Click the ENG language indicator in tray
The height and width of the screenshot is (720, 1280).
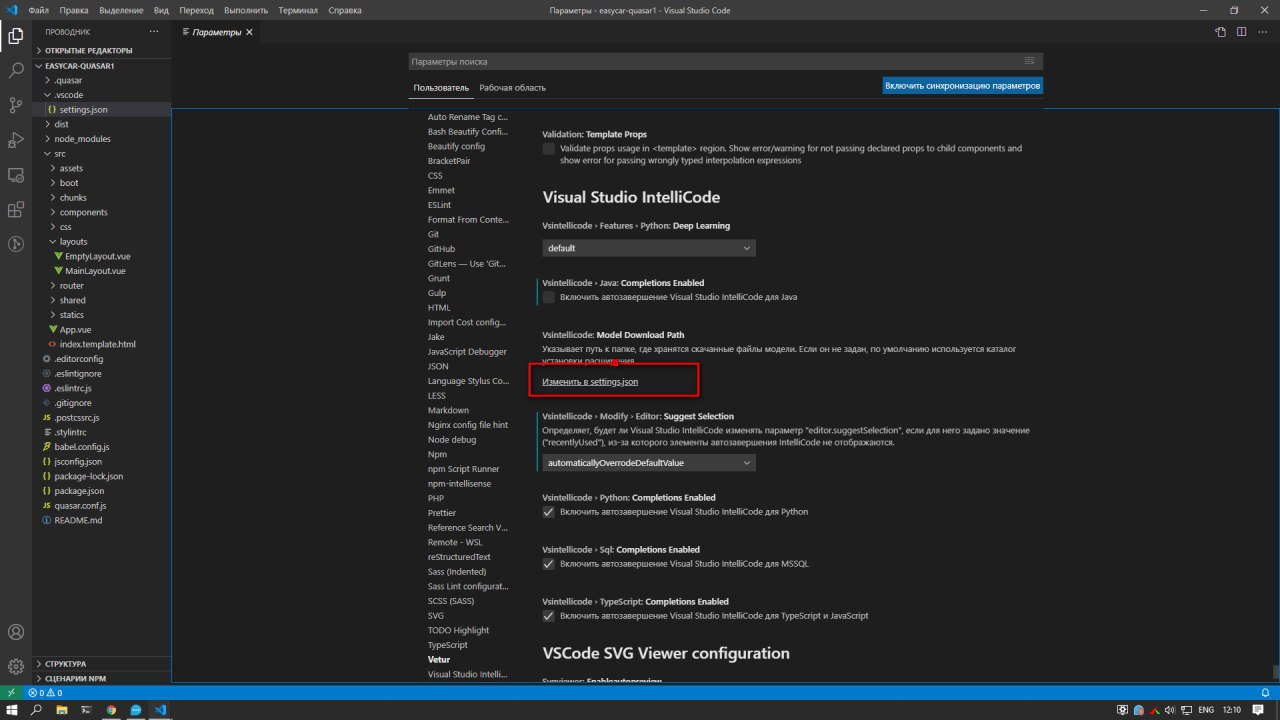coord(1205,709)
